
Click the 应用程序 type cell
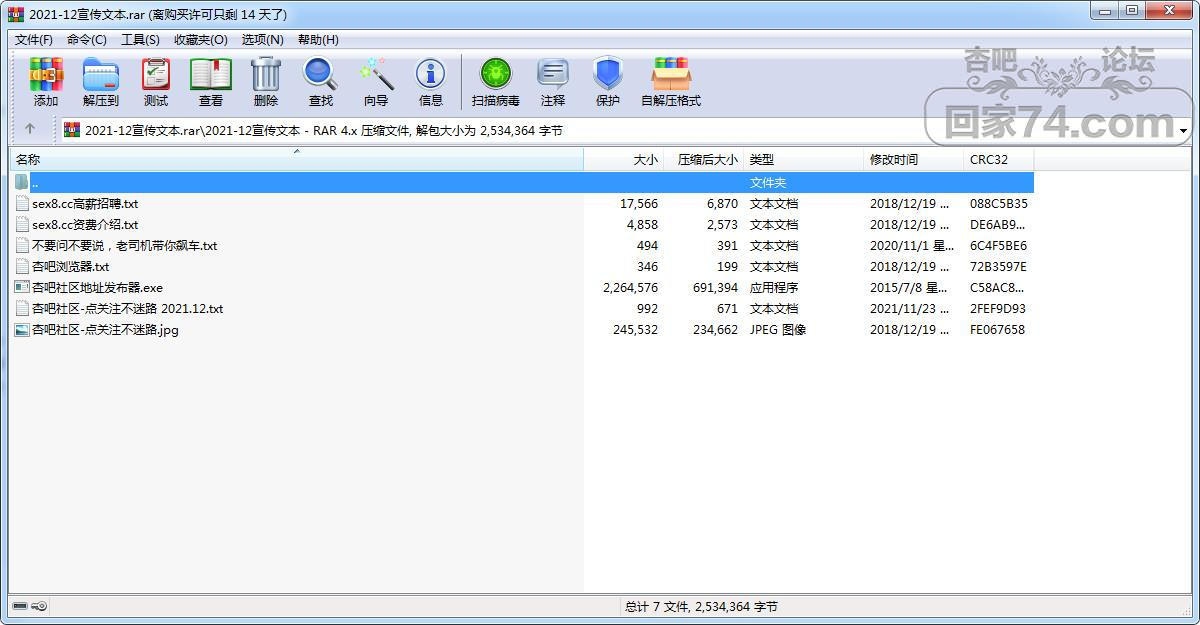click(774, 287)
